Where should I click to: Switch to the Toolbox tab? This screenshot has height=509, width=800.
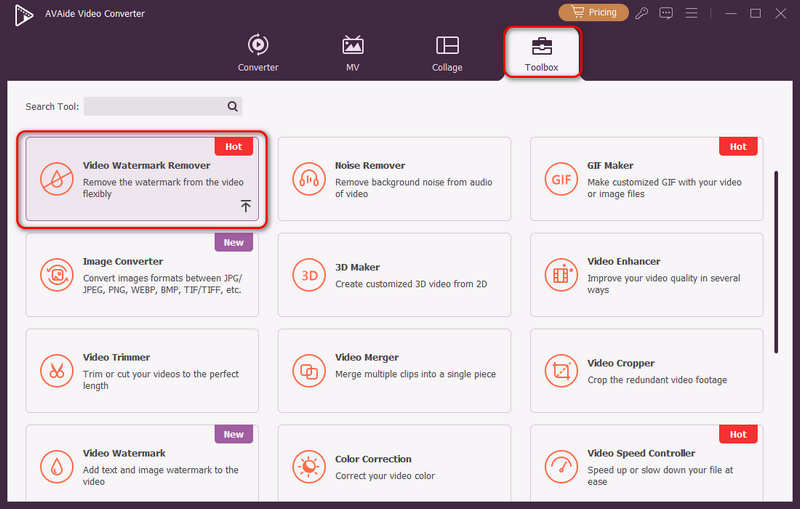(x=542, y=53)
